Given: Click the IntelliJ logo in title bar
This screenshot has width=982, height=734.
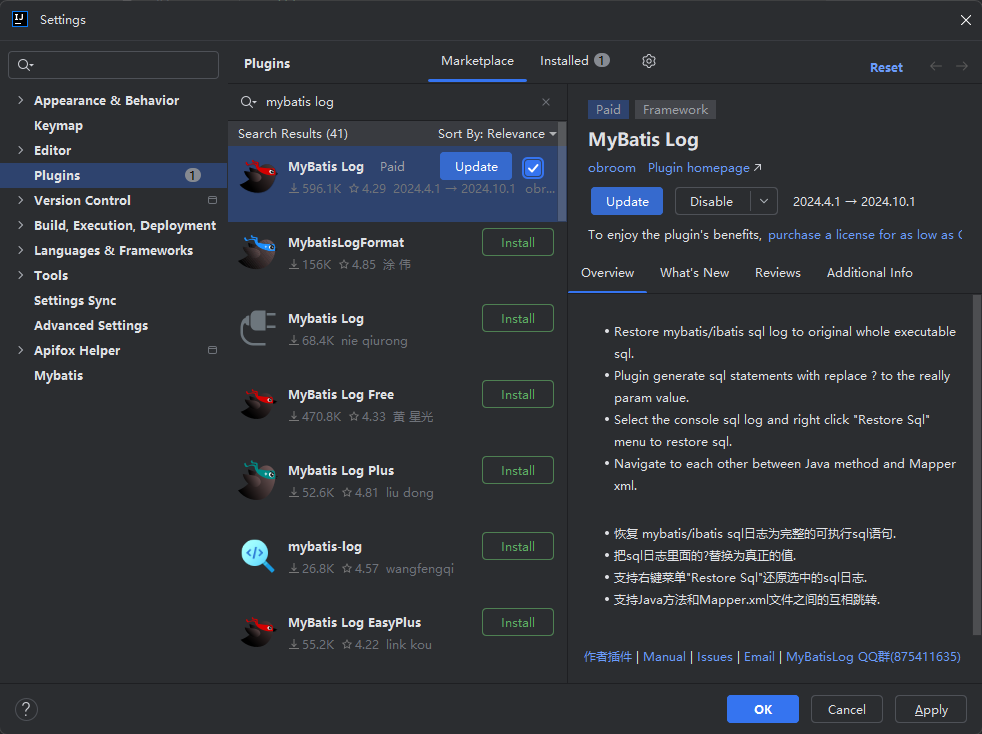Looking at the screenshot, I should (20, 19).
